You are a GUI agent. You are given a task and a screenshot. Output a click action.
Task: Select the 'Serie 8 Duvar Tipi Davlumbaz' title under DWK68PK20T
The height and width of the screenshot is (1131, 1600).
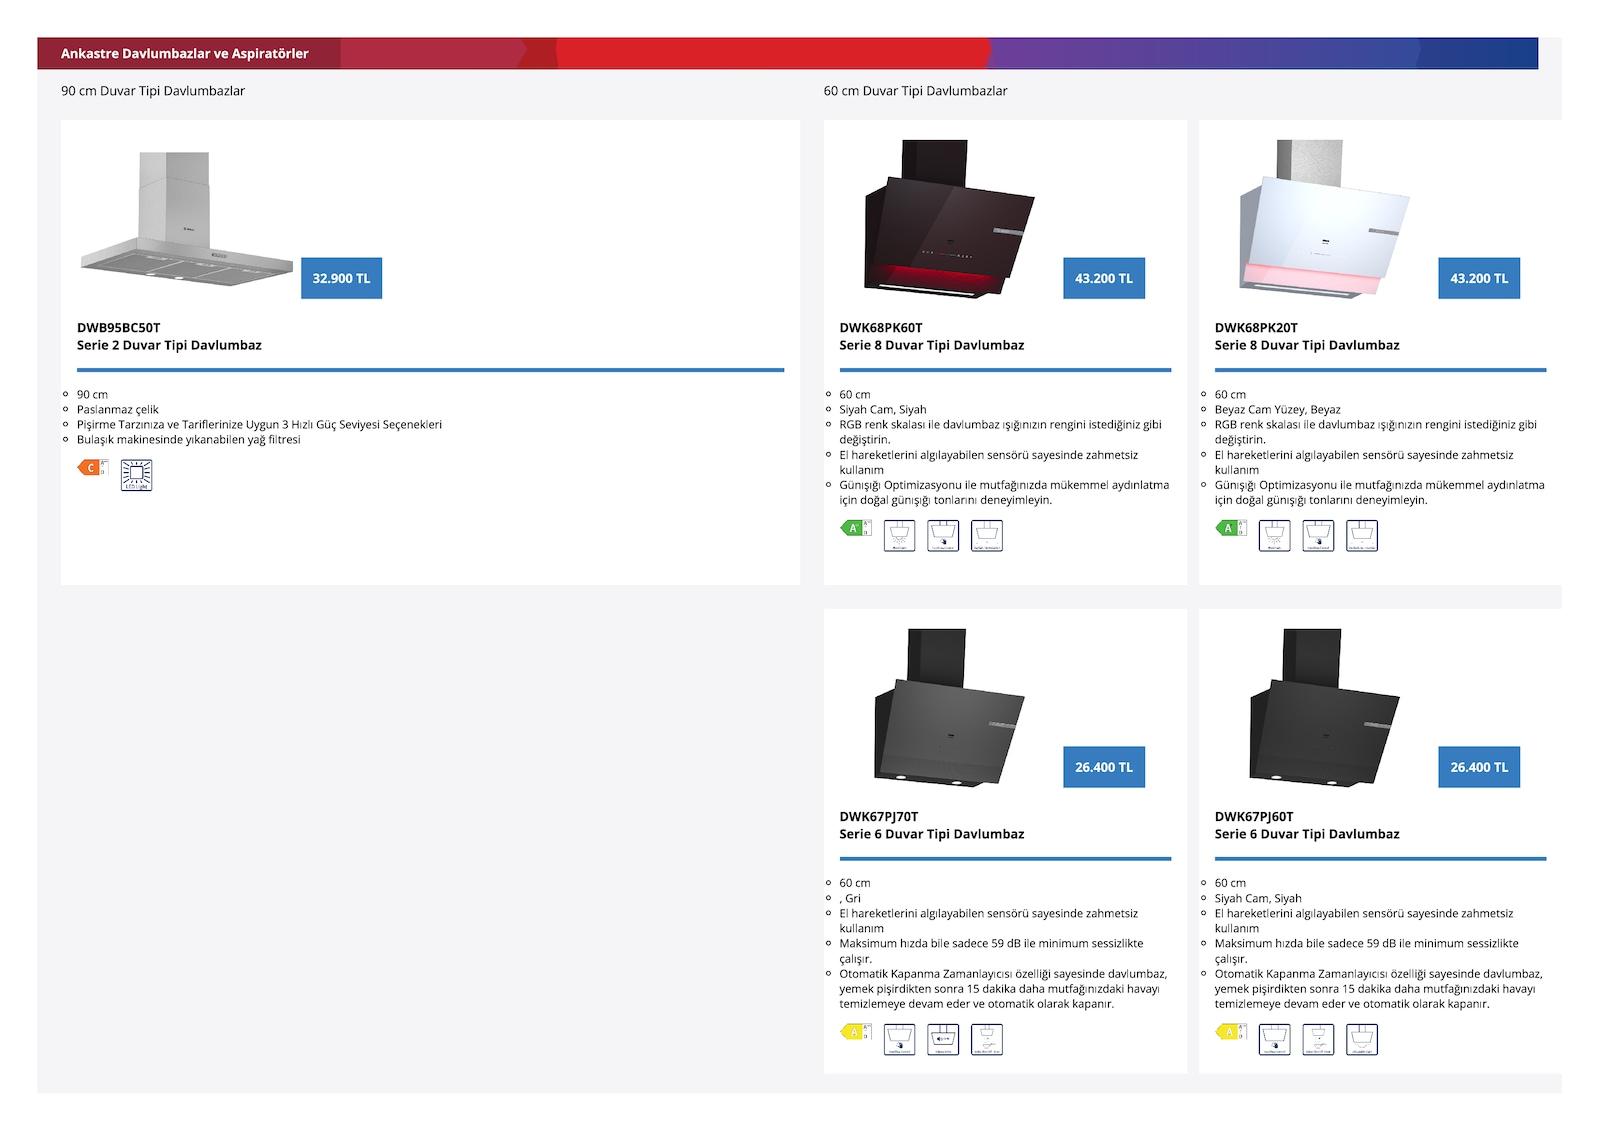(x=1307, y=345)
